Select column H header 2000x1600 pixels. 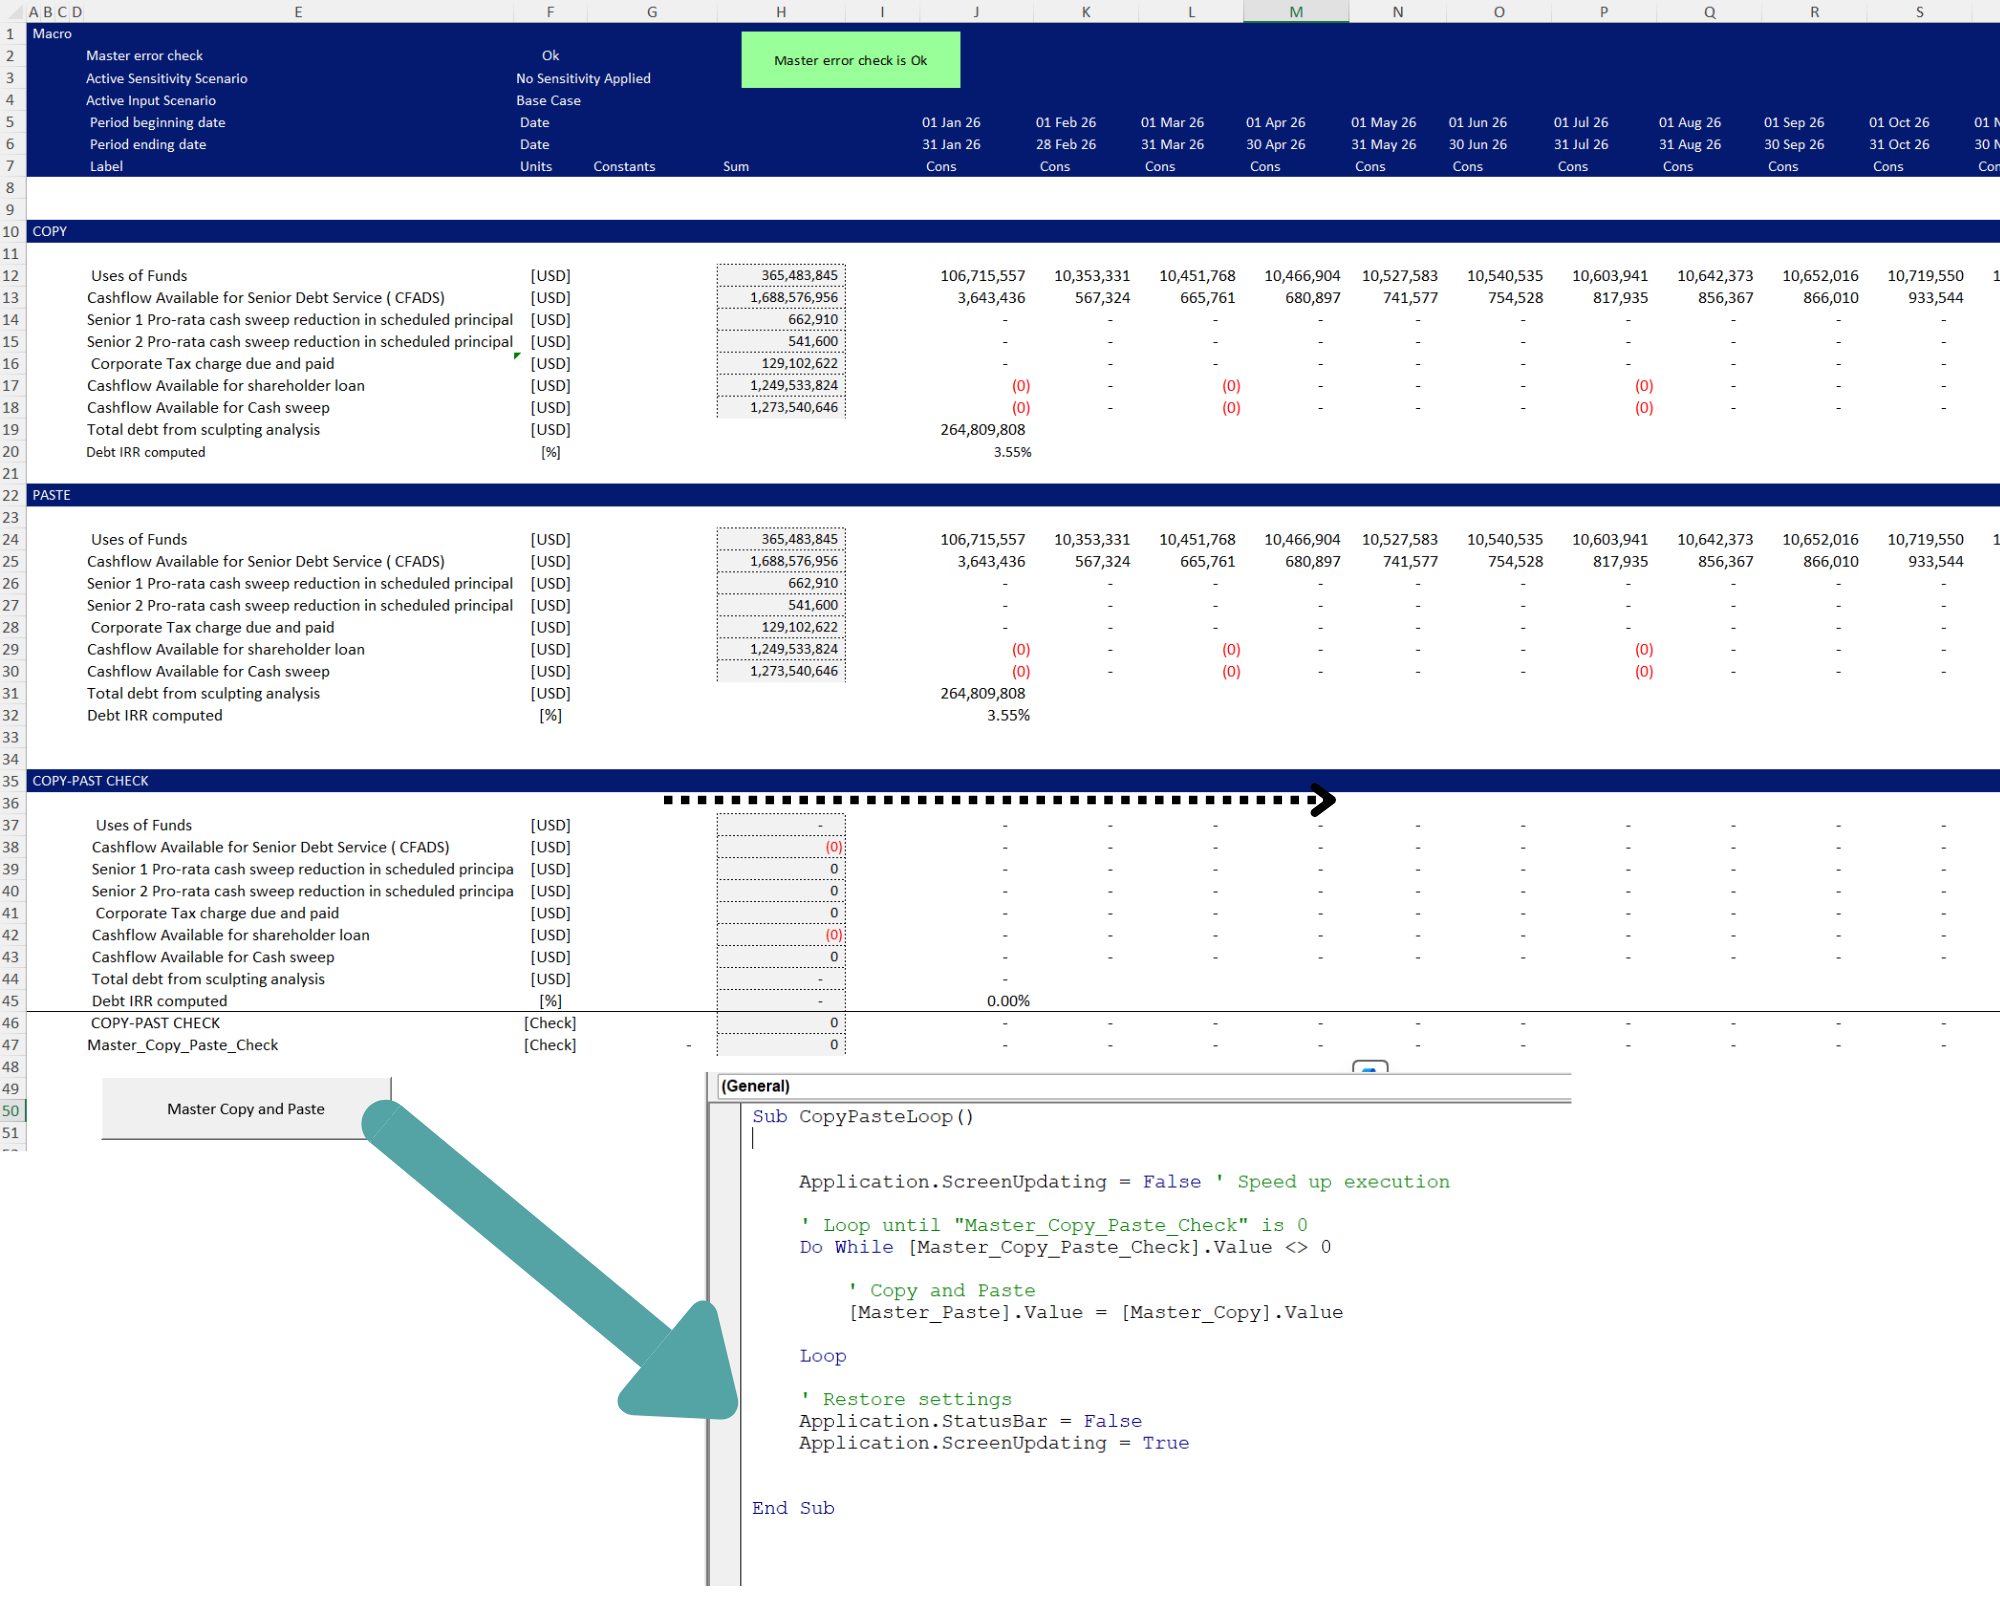pyautogui.click(x=781, y=12)
